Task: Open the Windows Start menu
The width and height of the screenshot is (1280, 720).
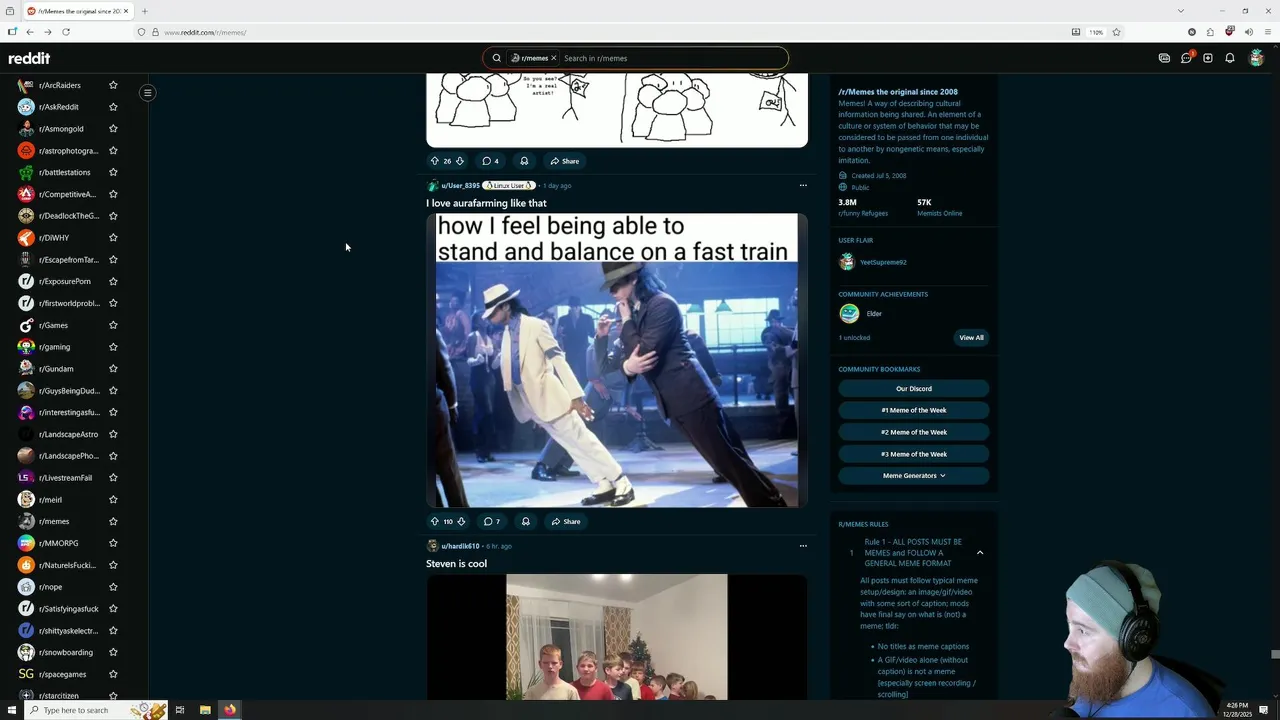Action: (x=12, y=710)
